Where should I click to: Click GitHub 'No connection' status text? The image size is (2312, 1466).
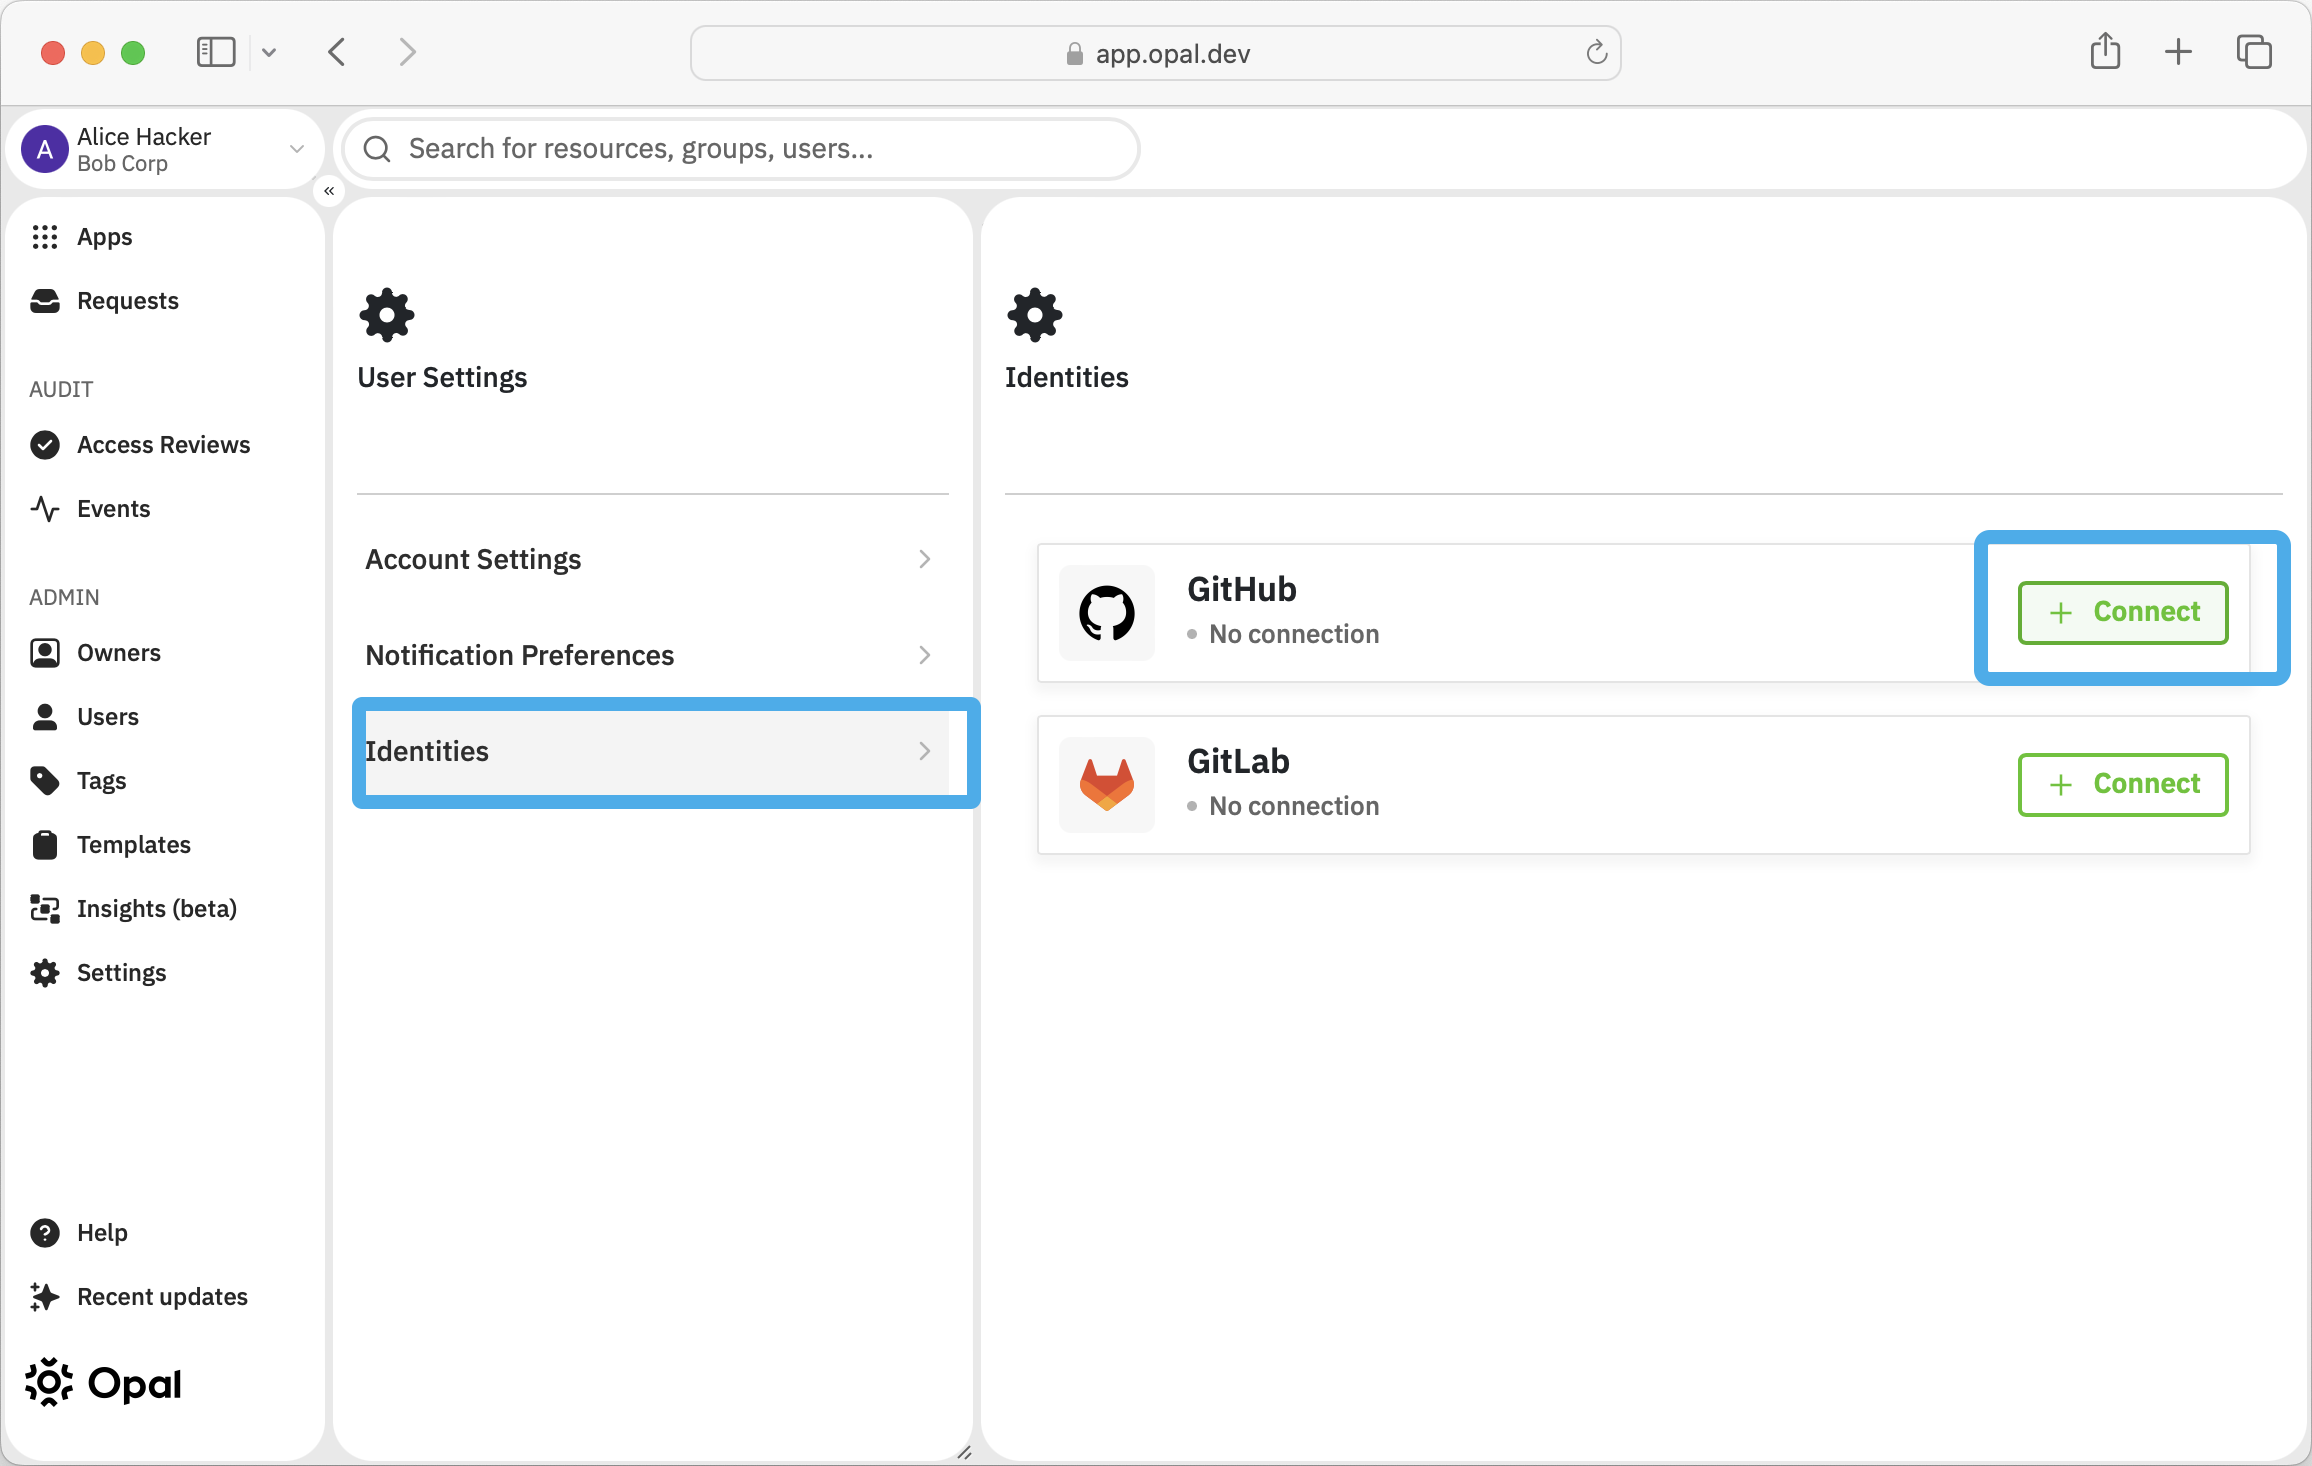point(1294,634)
